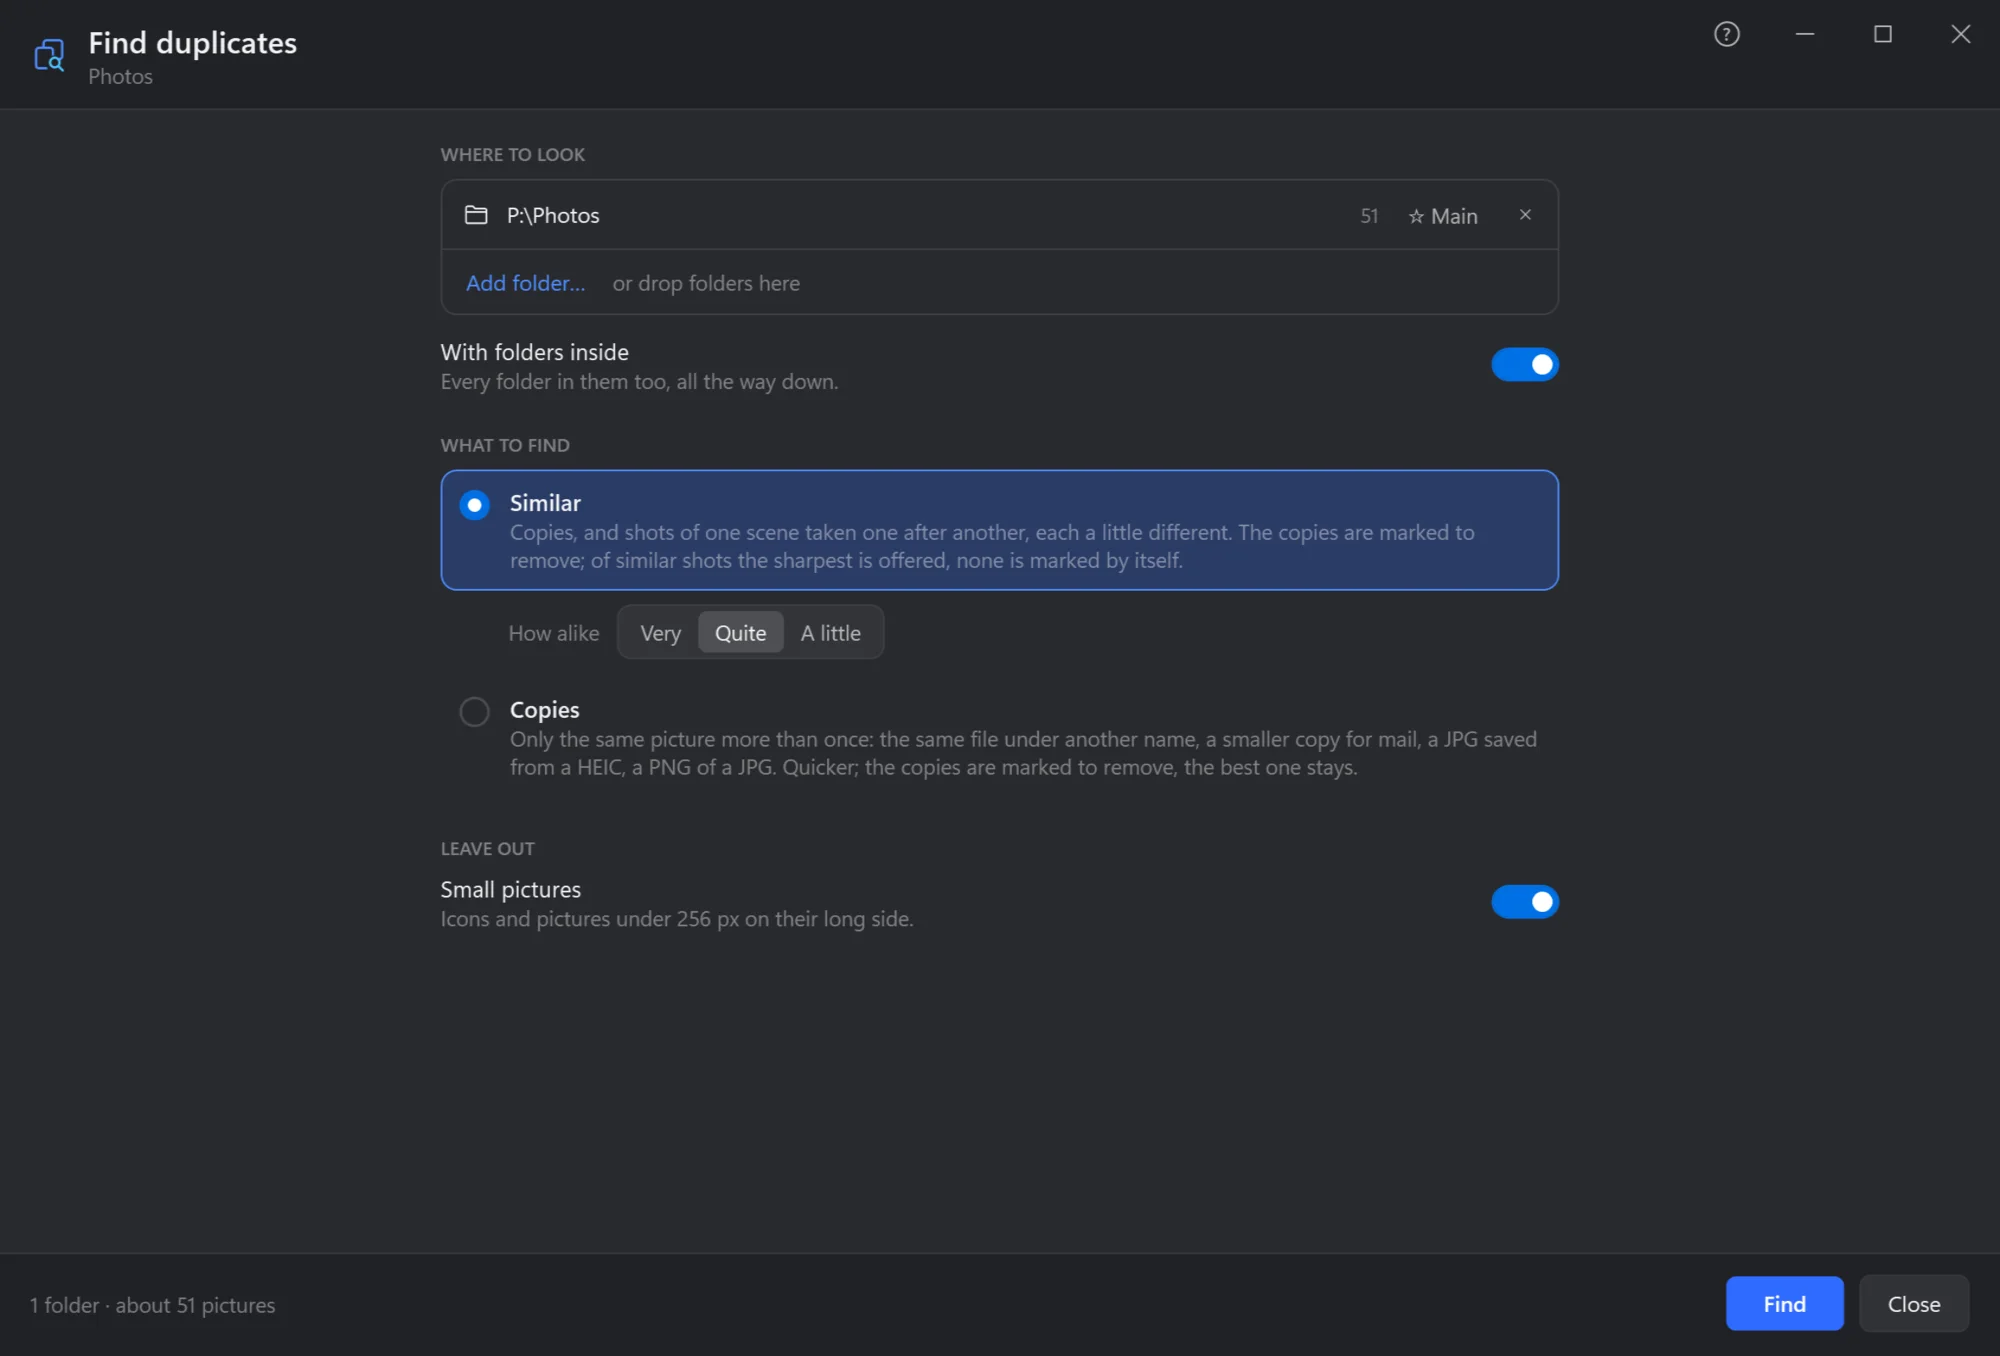The height and width of the screenshot is (1356, 2000).
Task: Maximize the Find duplicates window
Action: [1883, 35]
